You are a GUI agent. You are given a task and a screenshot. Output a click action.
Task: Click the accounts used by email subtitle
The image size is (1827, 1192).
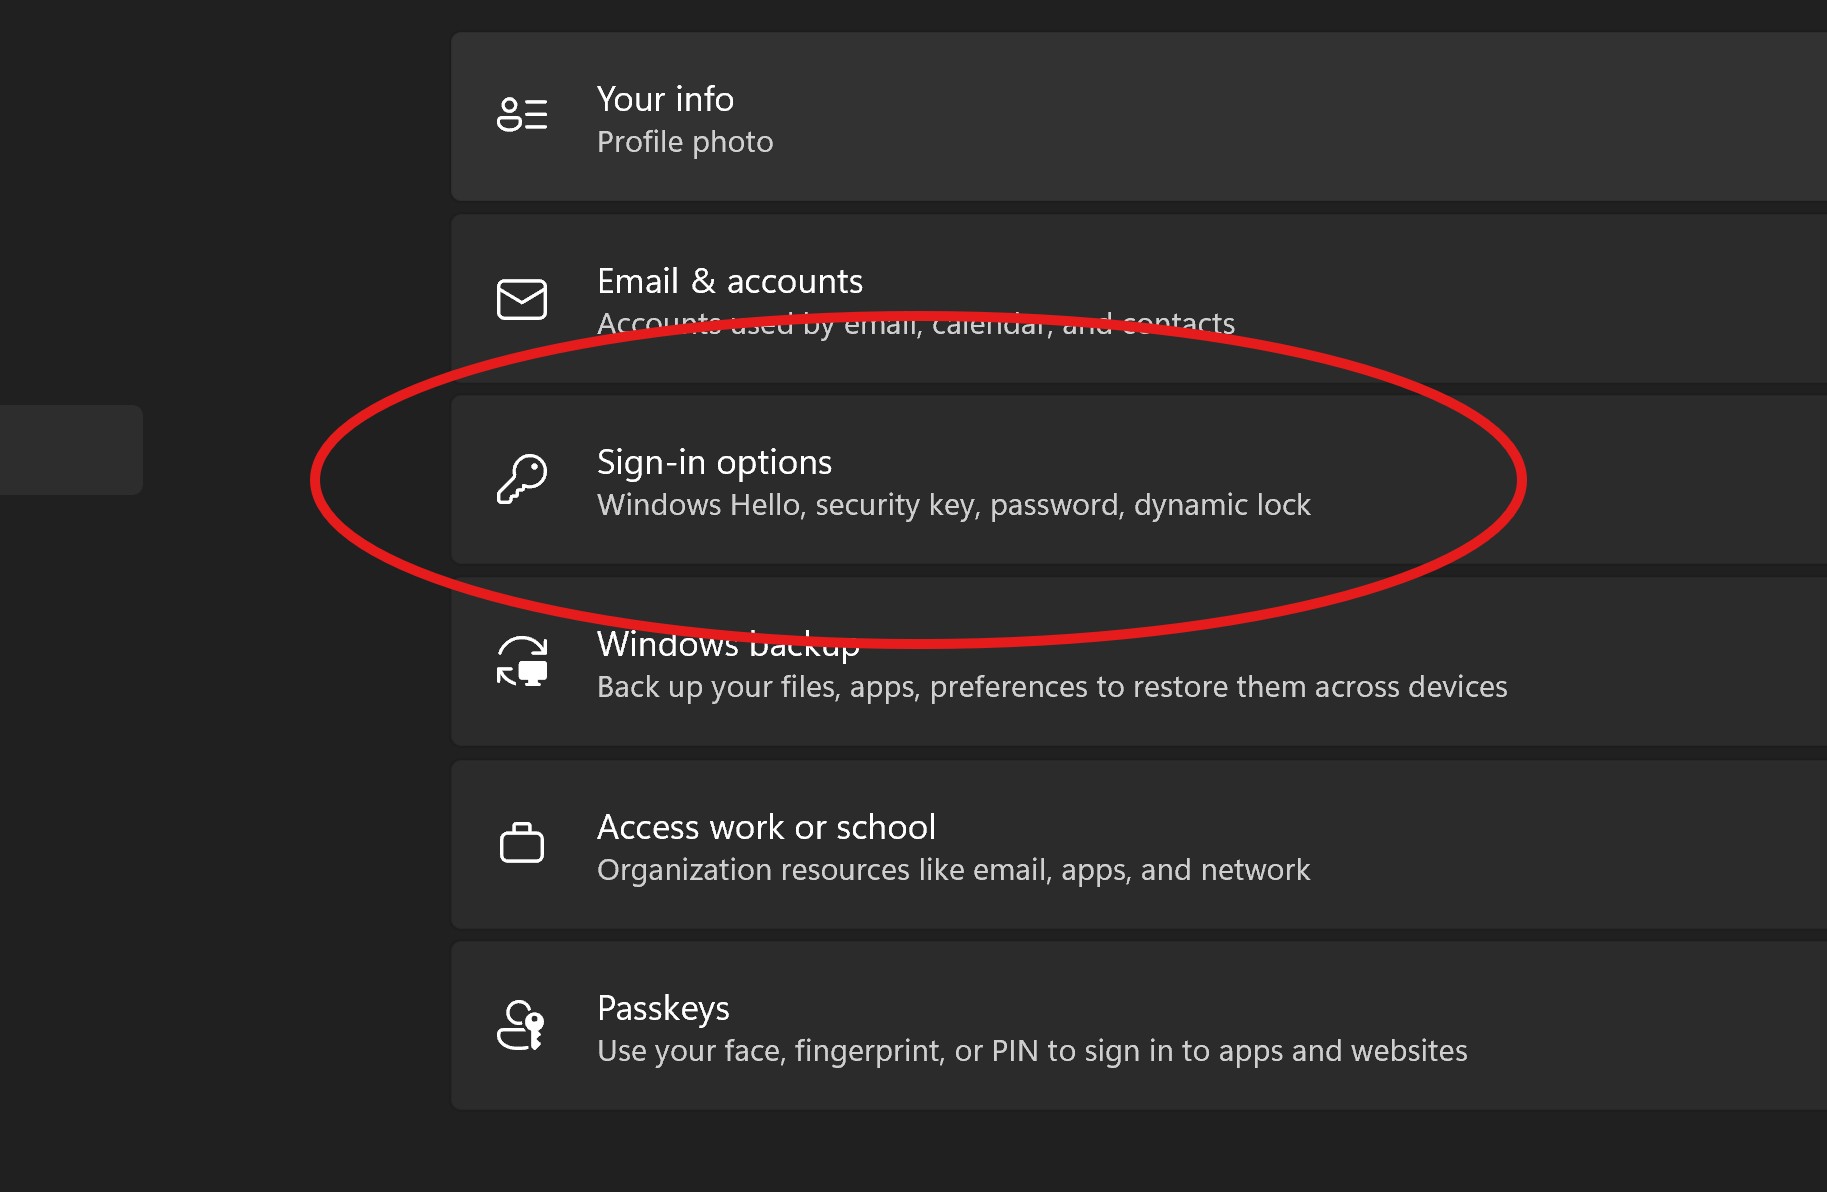pos(915,323)
